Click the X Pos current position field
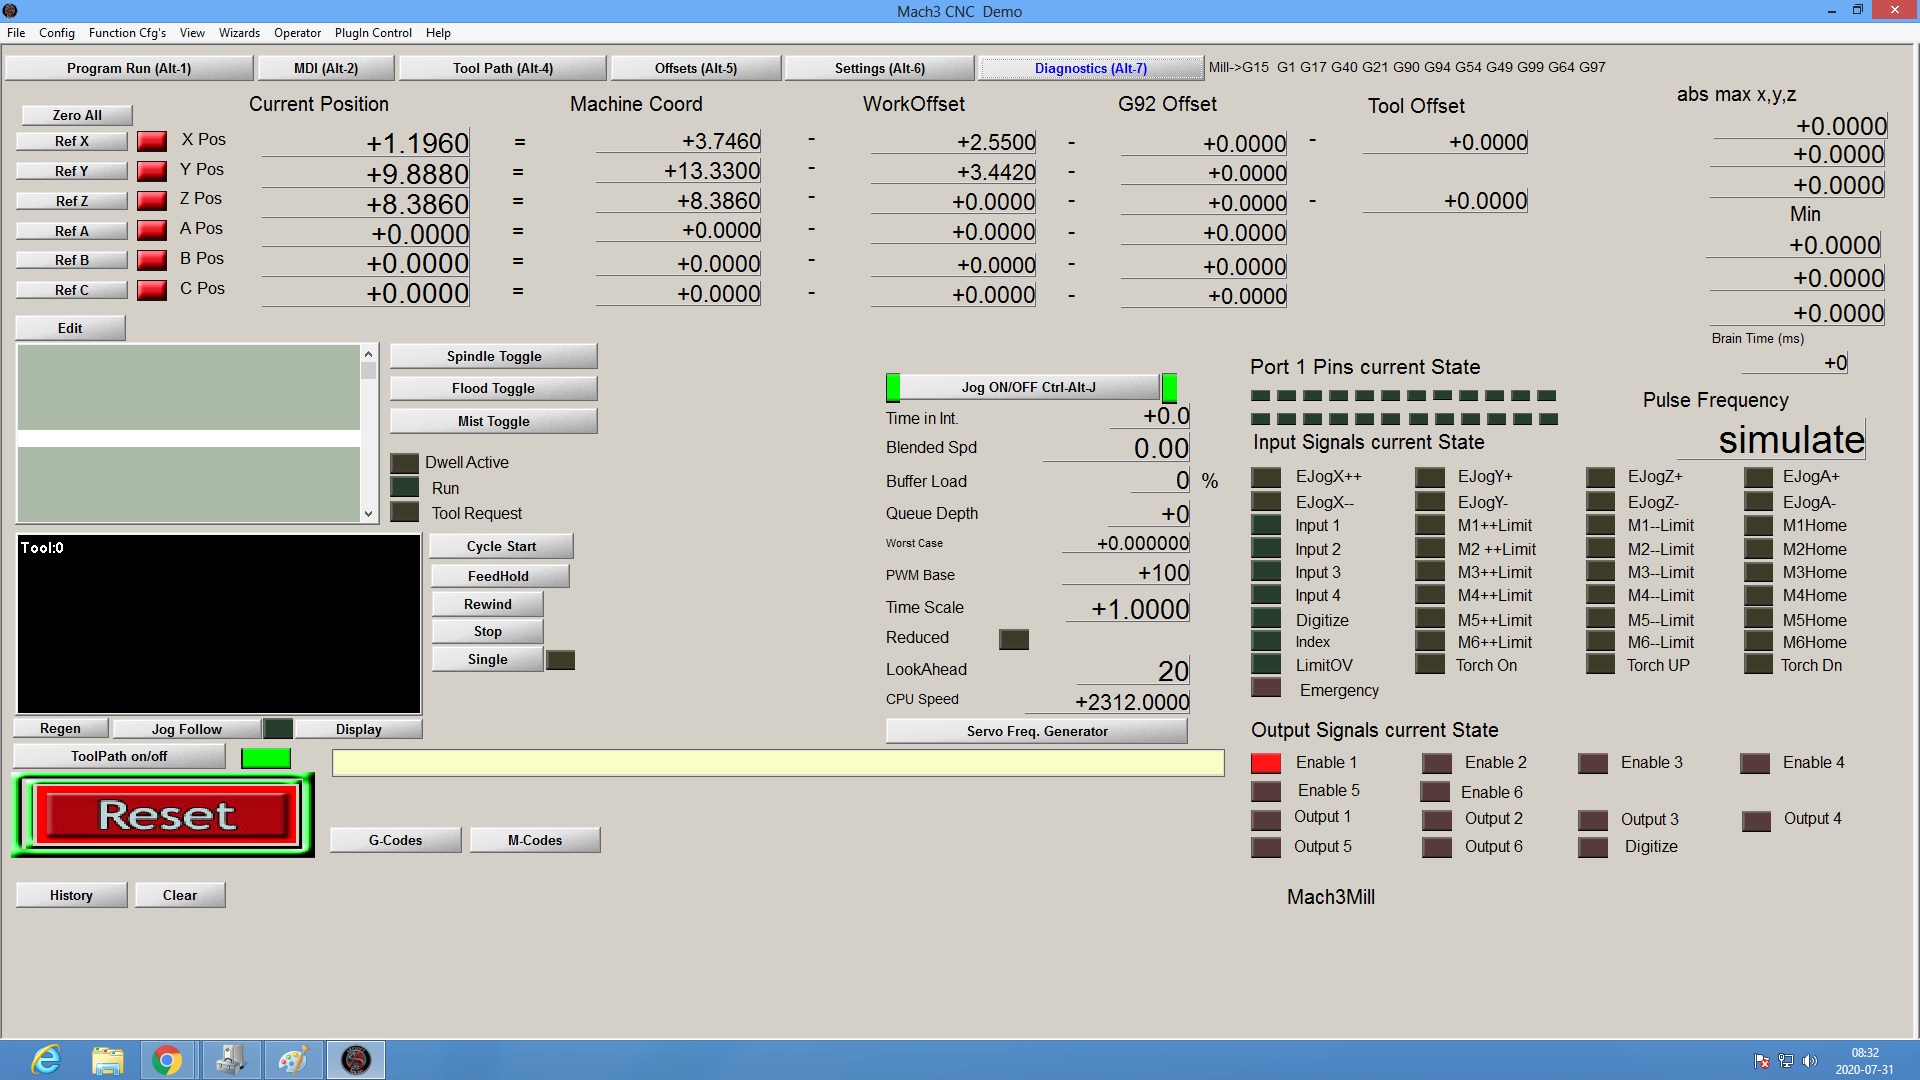1920x1080 pixels. pyautogui.click(x=366, y=143)
